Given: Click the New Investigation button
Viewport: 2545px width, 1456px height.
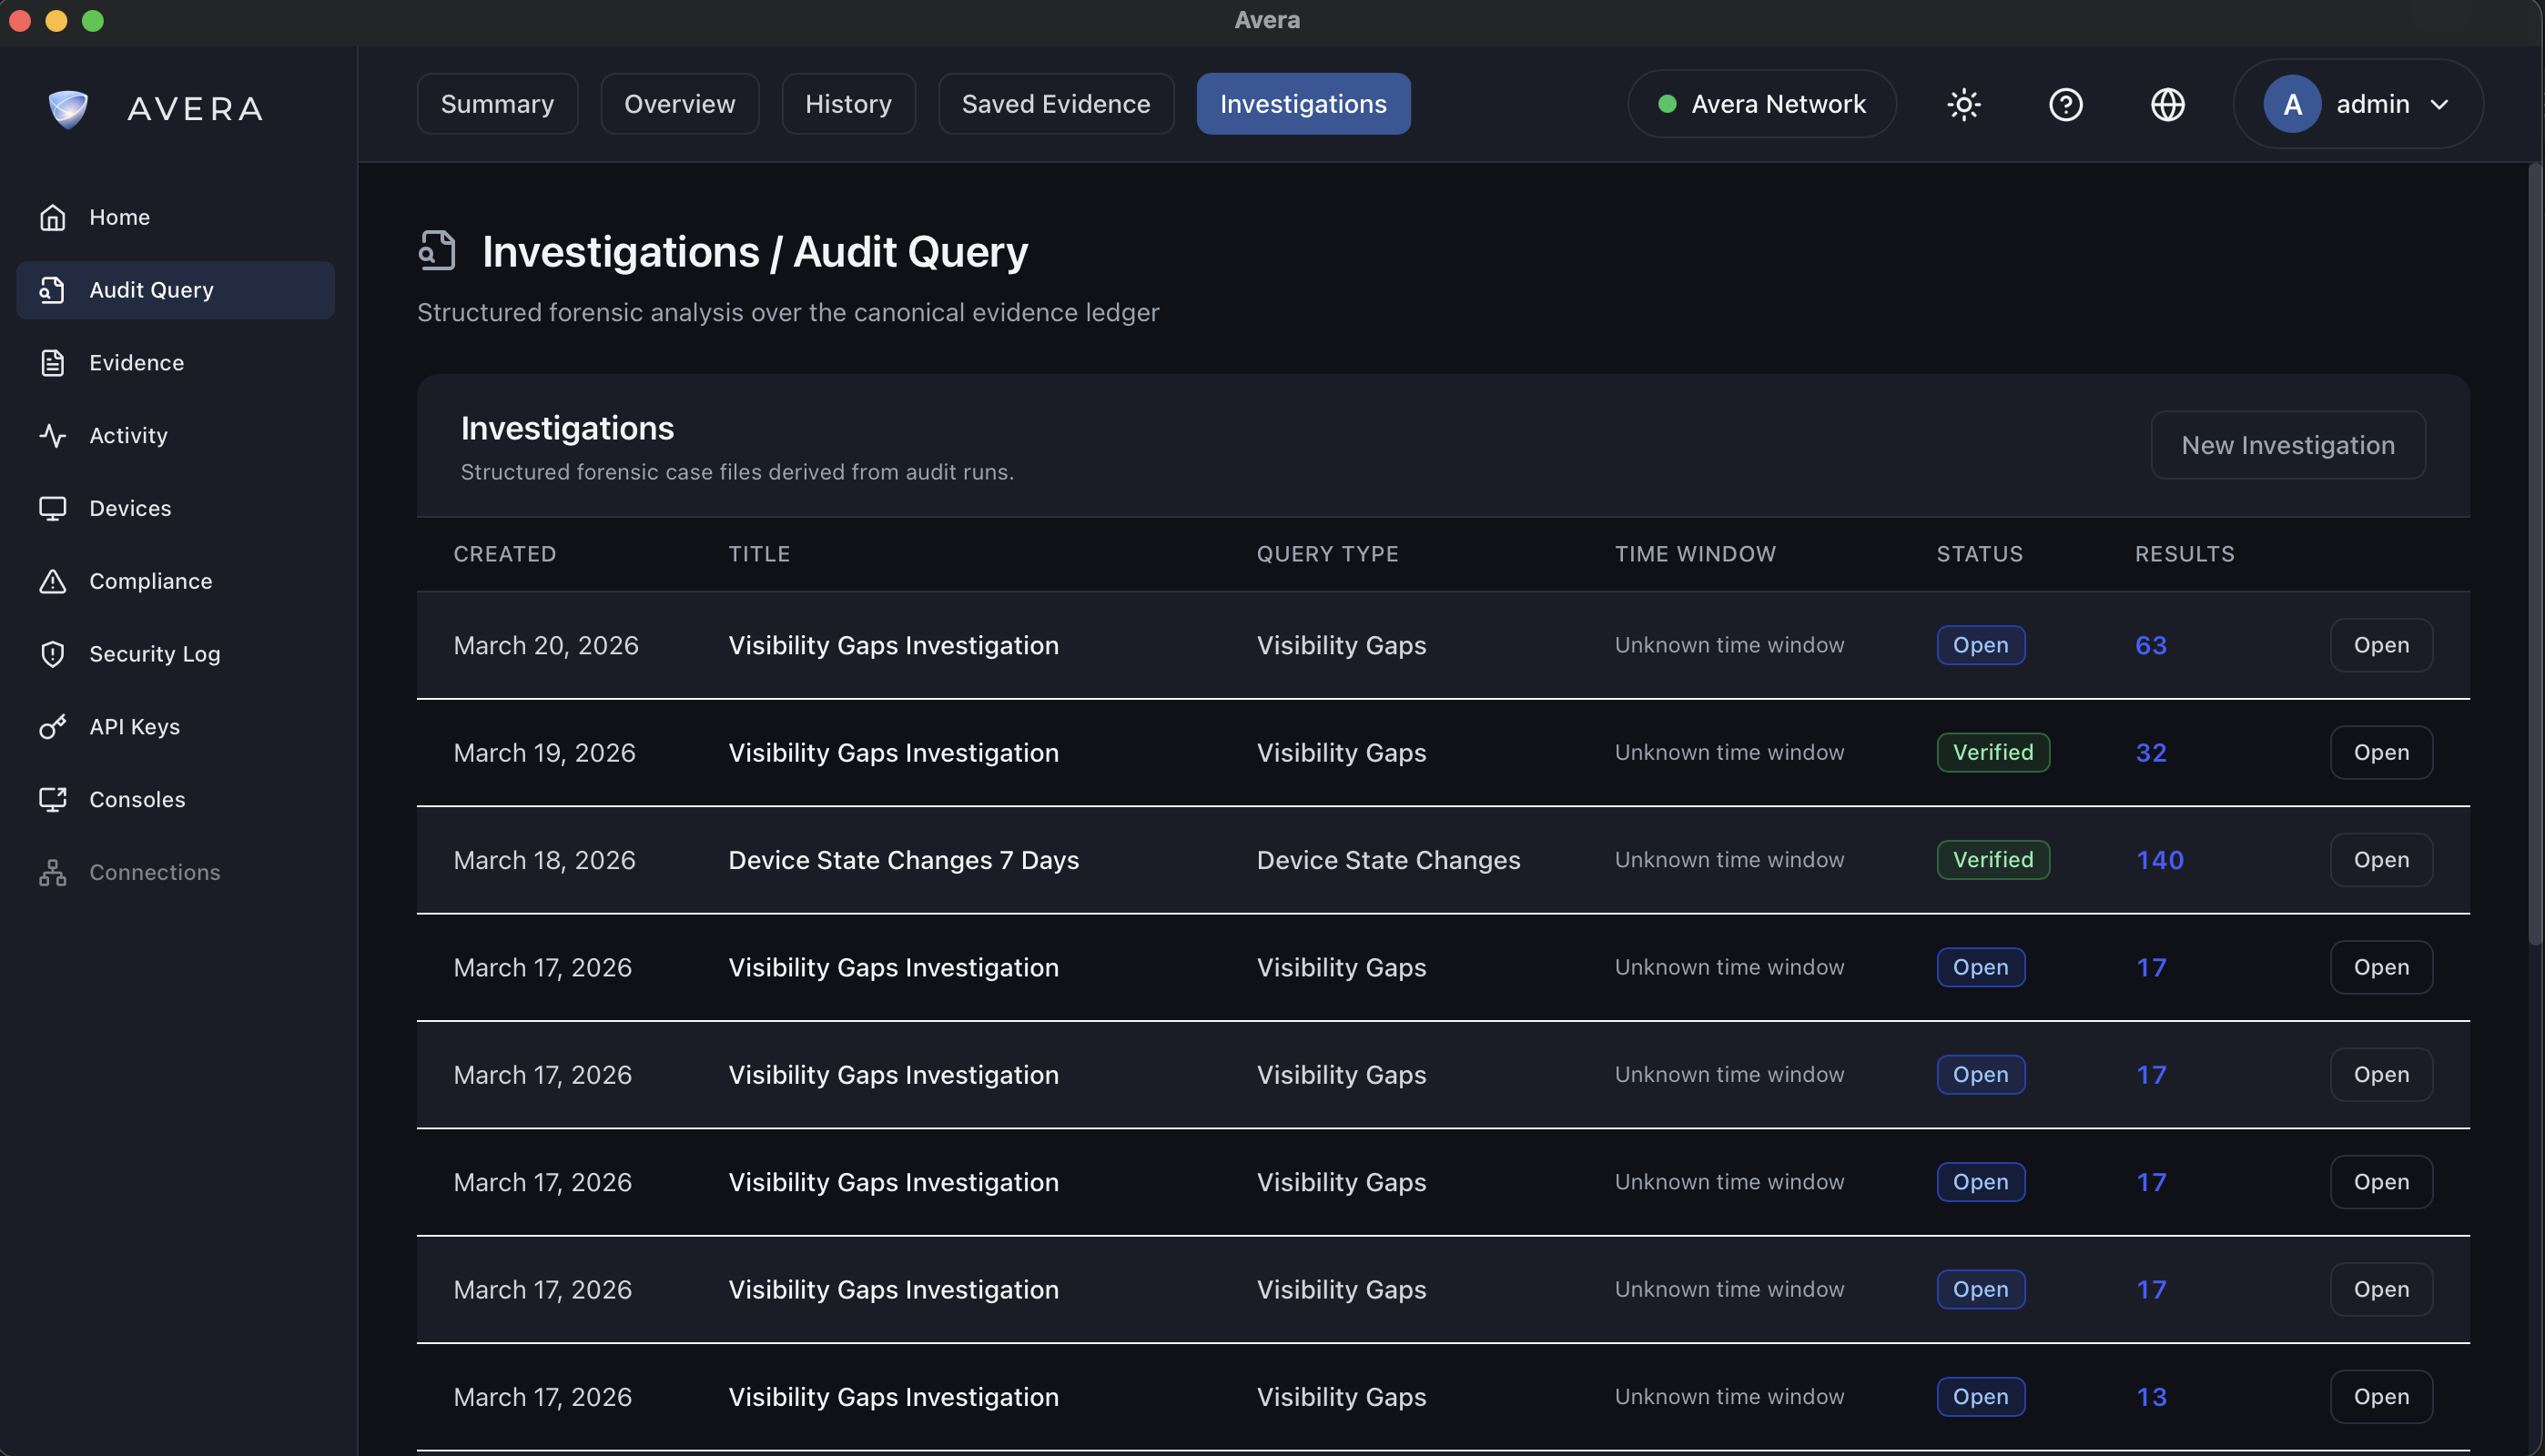Looking at the screenshot, I should (2288, 445).
